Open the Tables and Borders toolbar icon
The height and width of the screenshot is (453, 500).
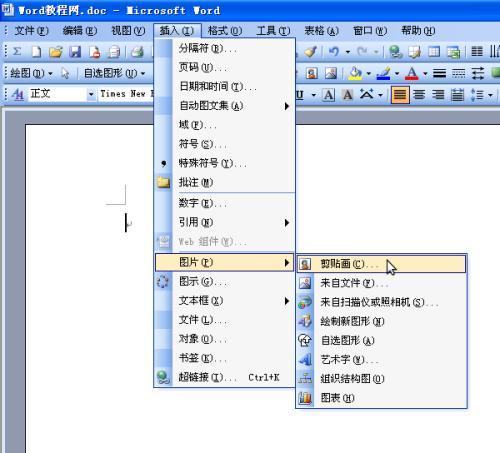click(415, 52)
